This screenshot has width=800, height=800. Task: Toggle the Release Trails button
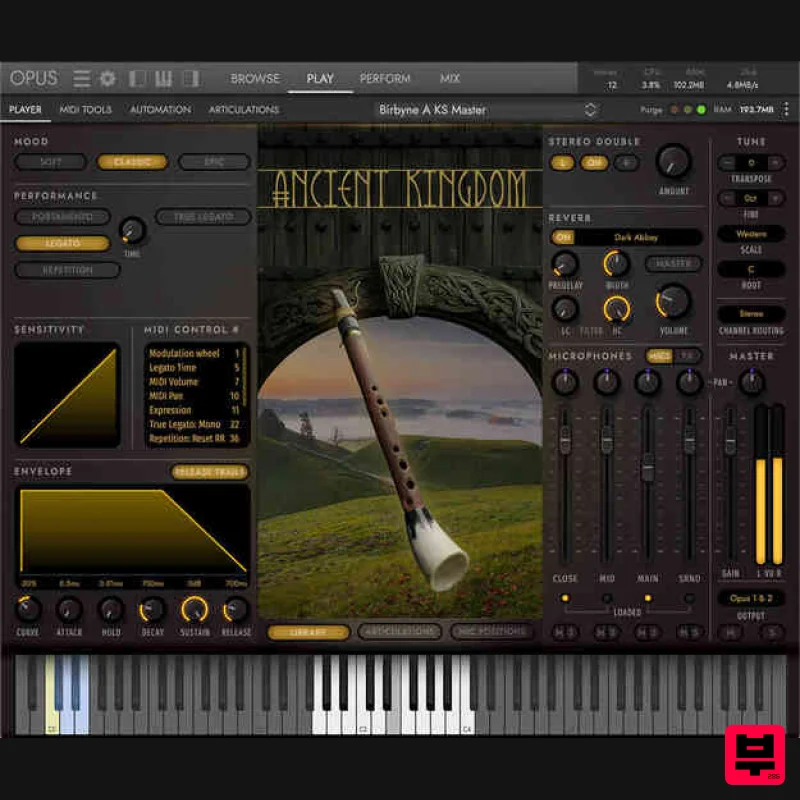coord(210,472)
